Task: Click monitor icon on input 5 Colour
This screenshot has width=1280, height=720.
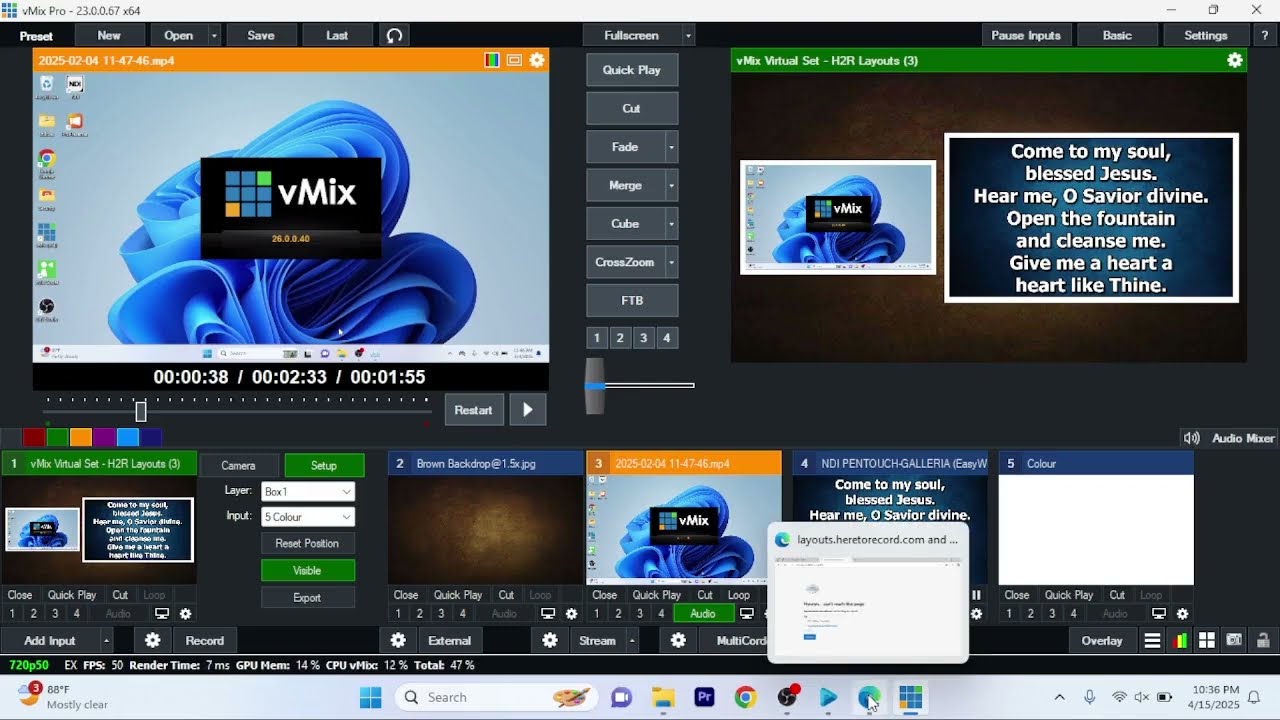Action: click(1158, 614)
